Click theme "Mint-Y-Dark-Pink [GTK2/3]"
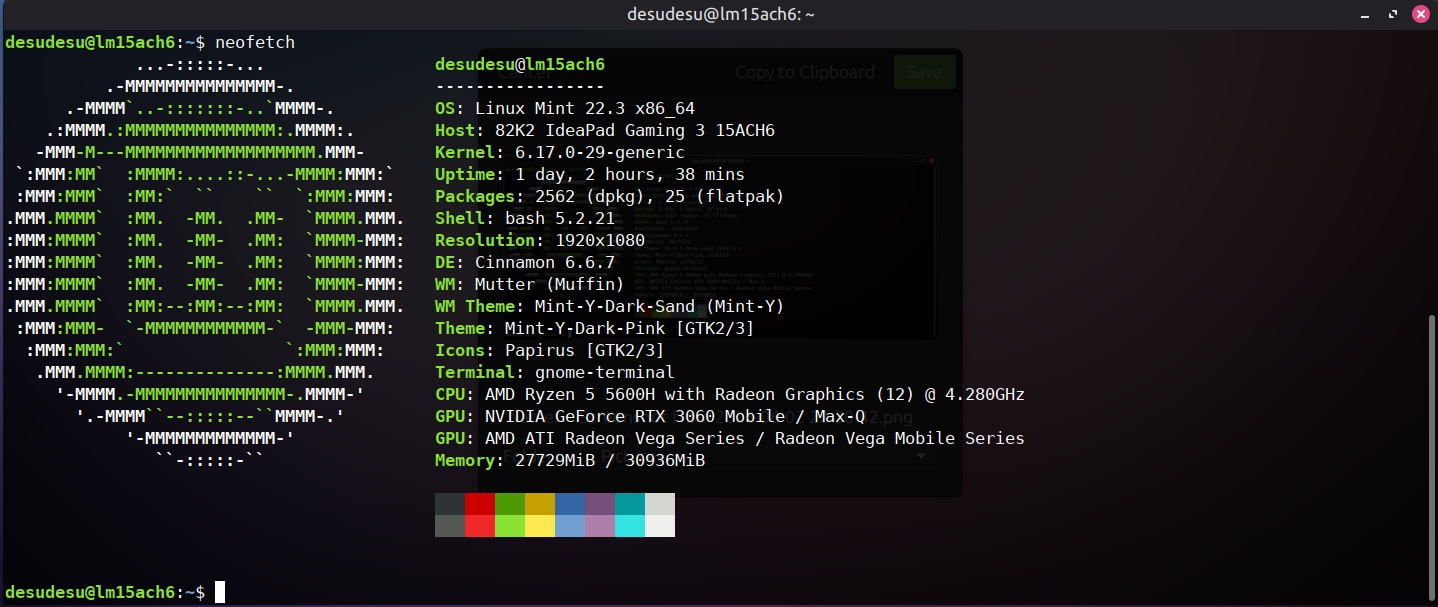 630,329
